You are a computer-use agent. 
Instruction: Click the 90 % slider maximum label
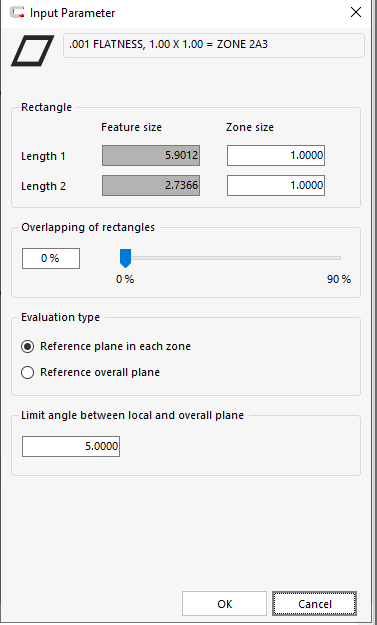(339, 279)
